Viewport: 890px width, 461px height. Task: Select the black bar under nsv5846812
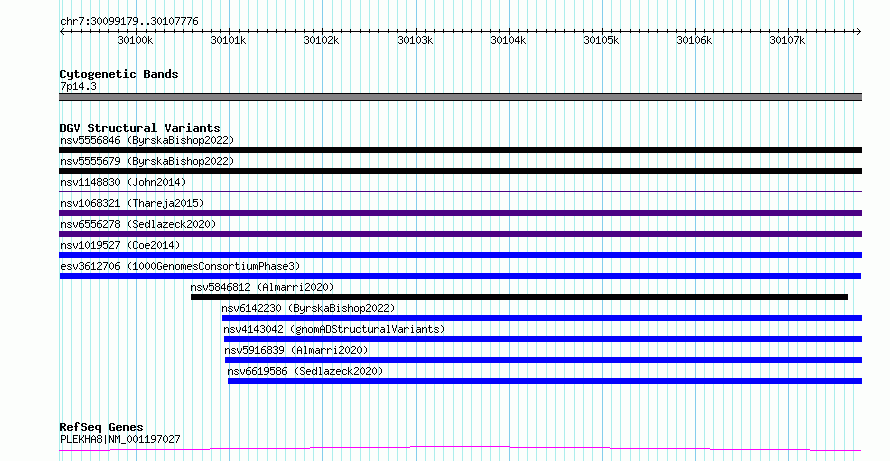[x=519, y=297]
